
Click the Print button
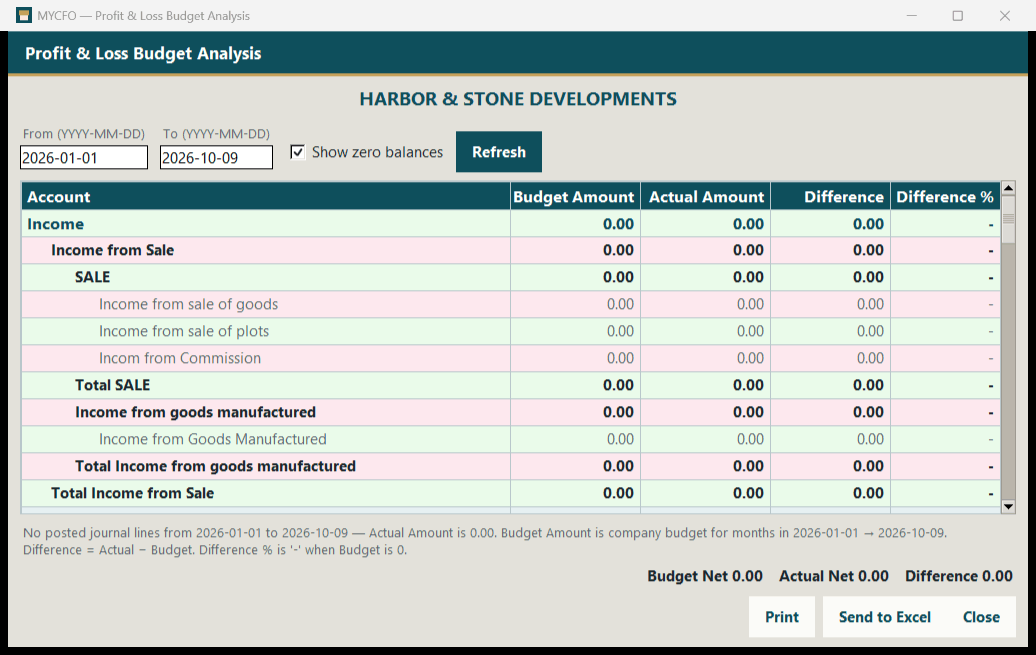pyautogui.click(x=782, y=617)
